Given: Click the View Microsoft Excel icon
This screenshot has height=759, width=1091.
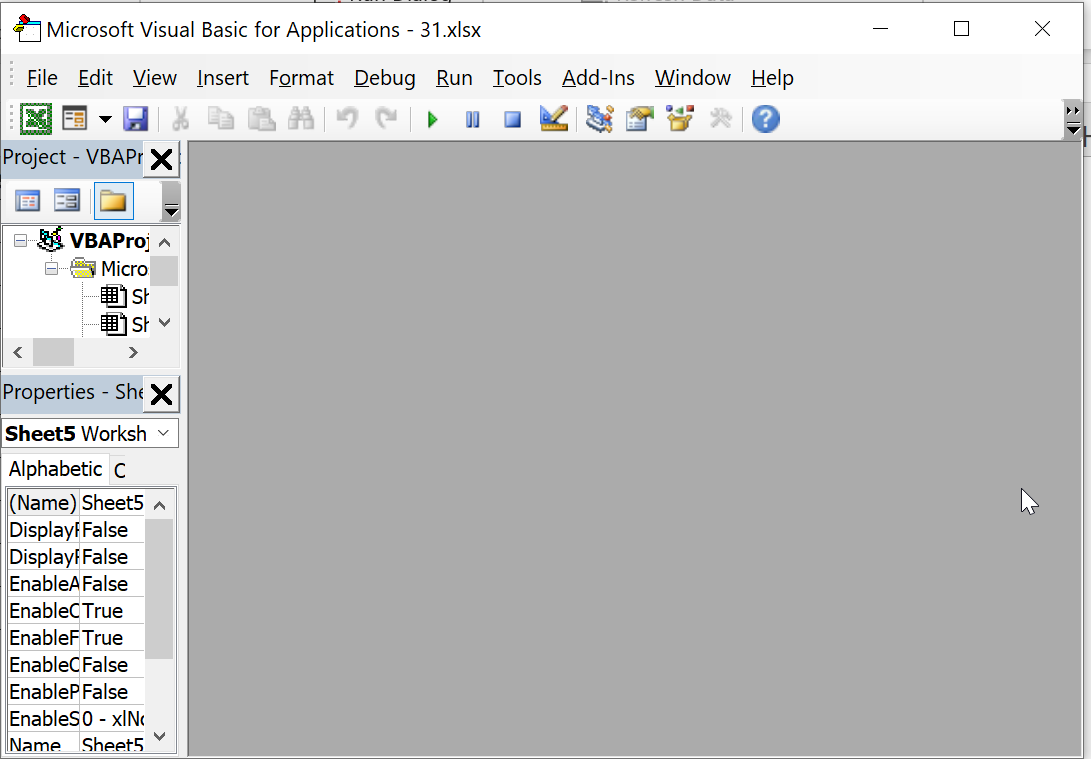Looking at the screenshot, I should coord(35,119).
